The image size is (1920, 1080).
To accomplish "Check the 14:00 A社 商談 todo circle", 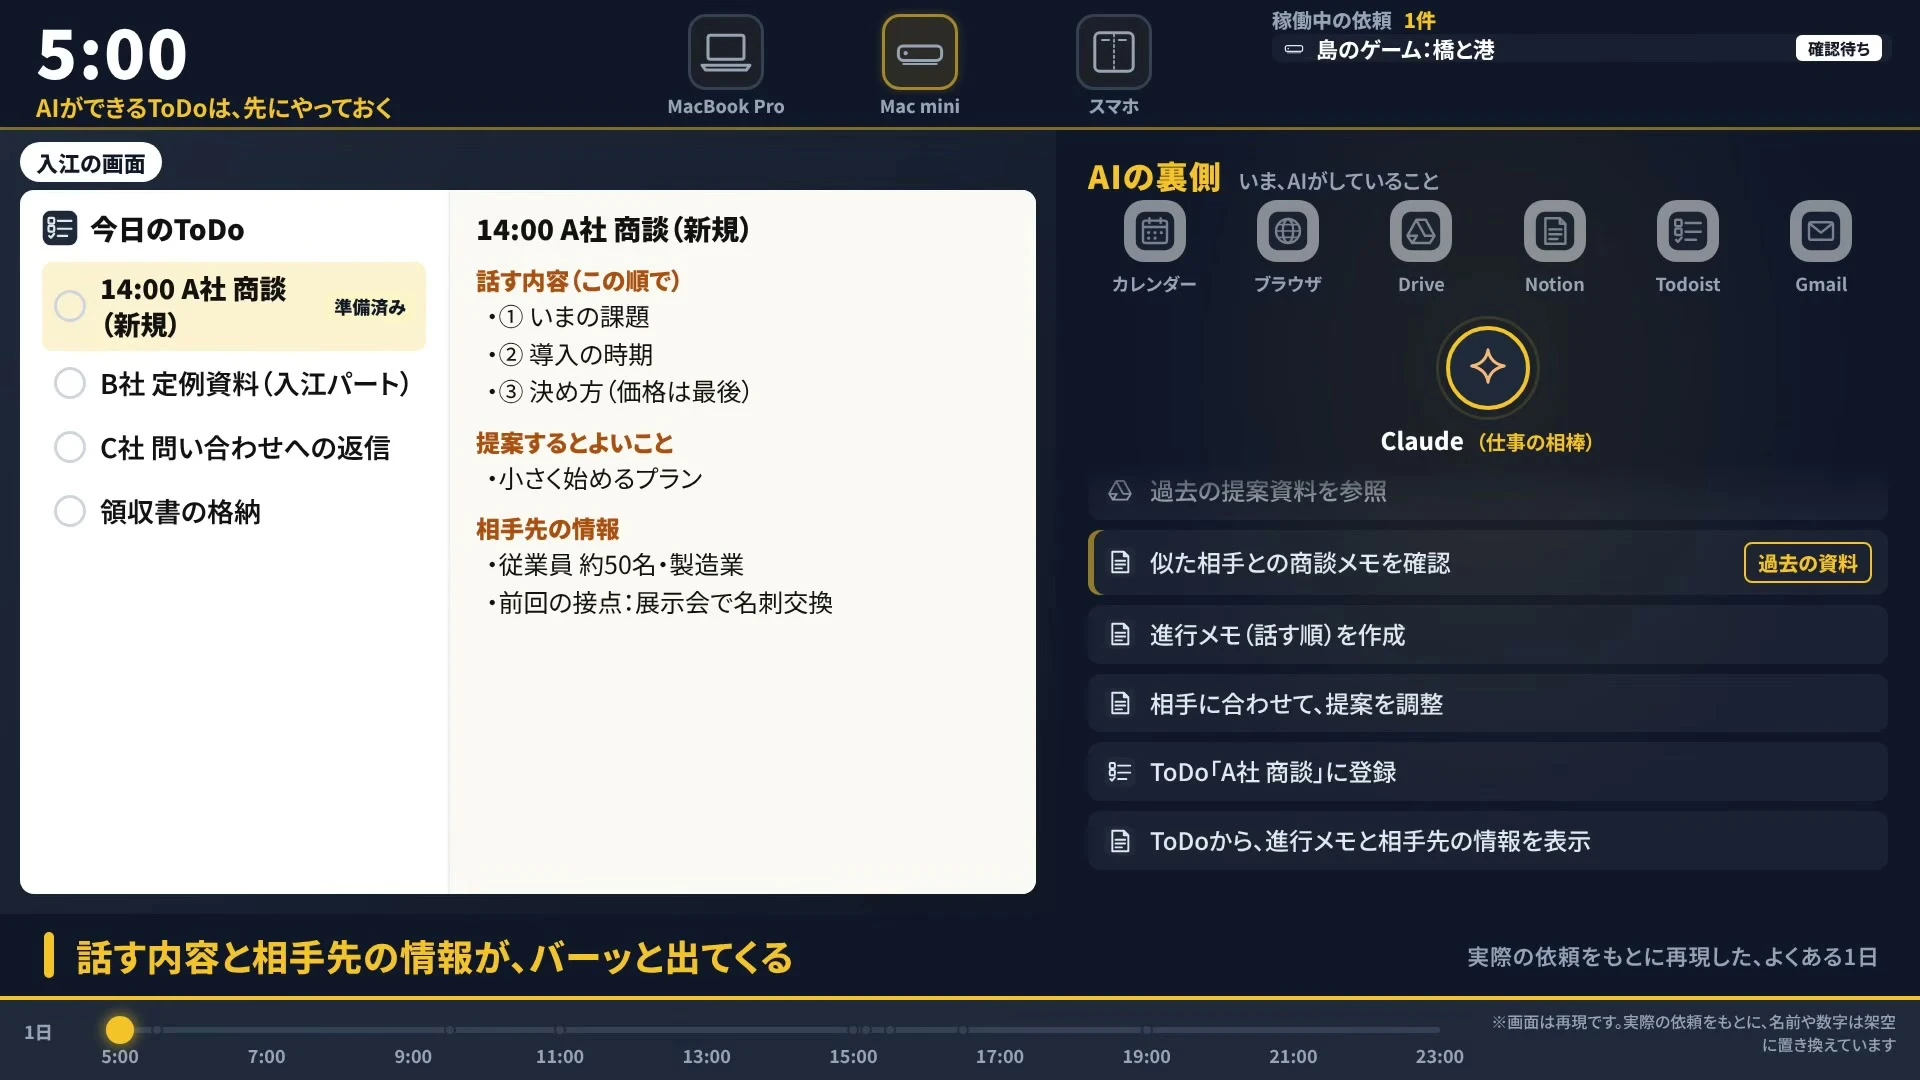I will pos(70,306).
